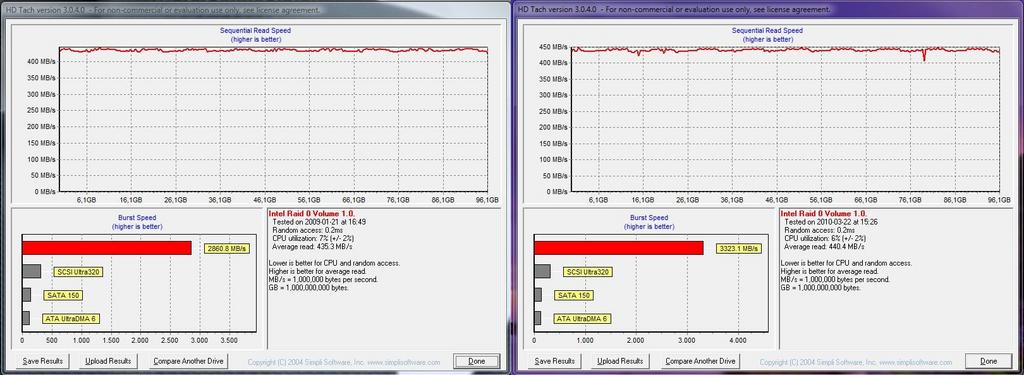Click Save Results in right window
Screen dimensions: 1024x375
(554, 361)
